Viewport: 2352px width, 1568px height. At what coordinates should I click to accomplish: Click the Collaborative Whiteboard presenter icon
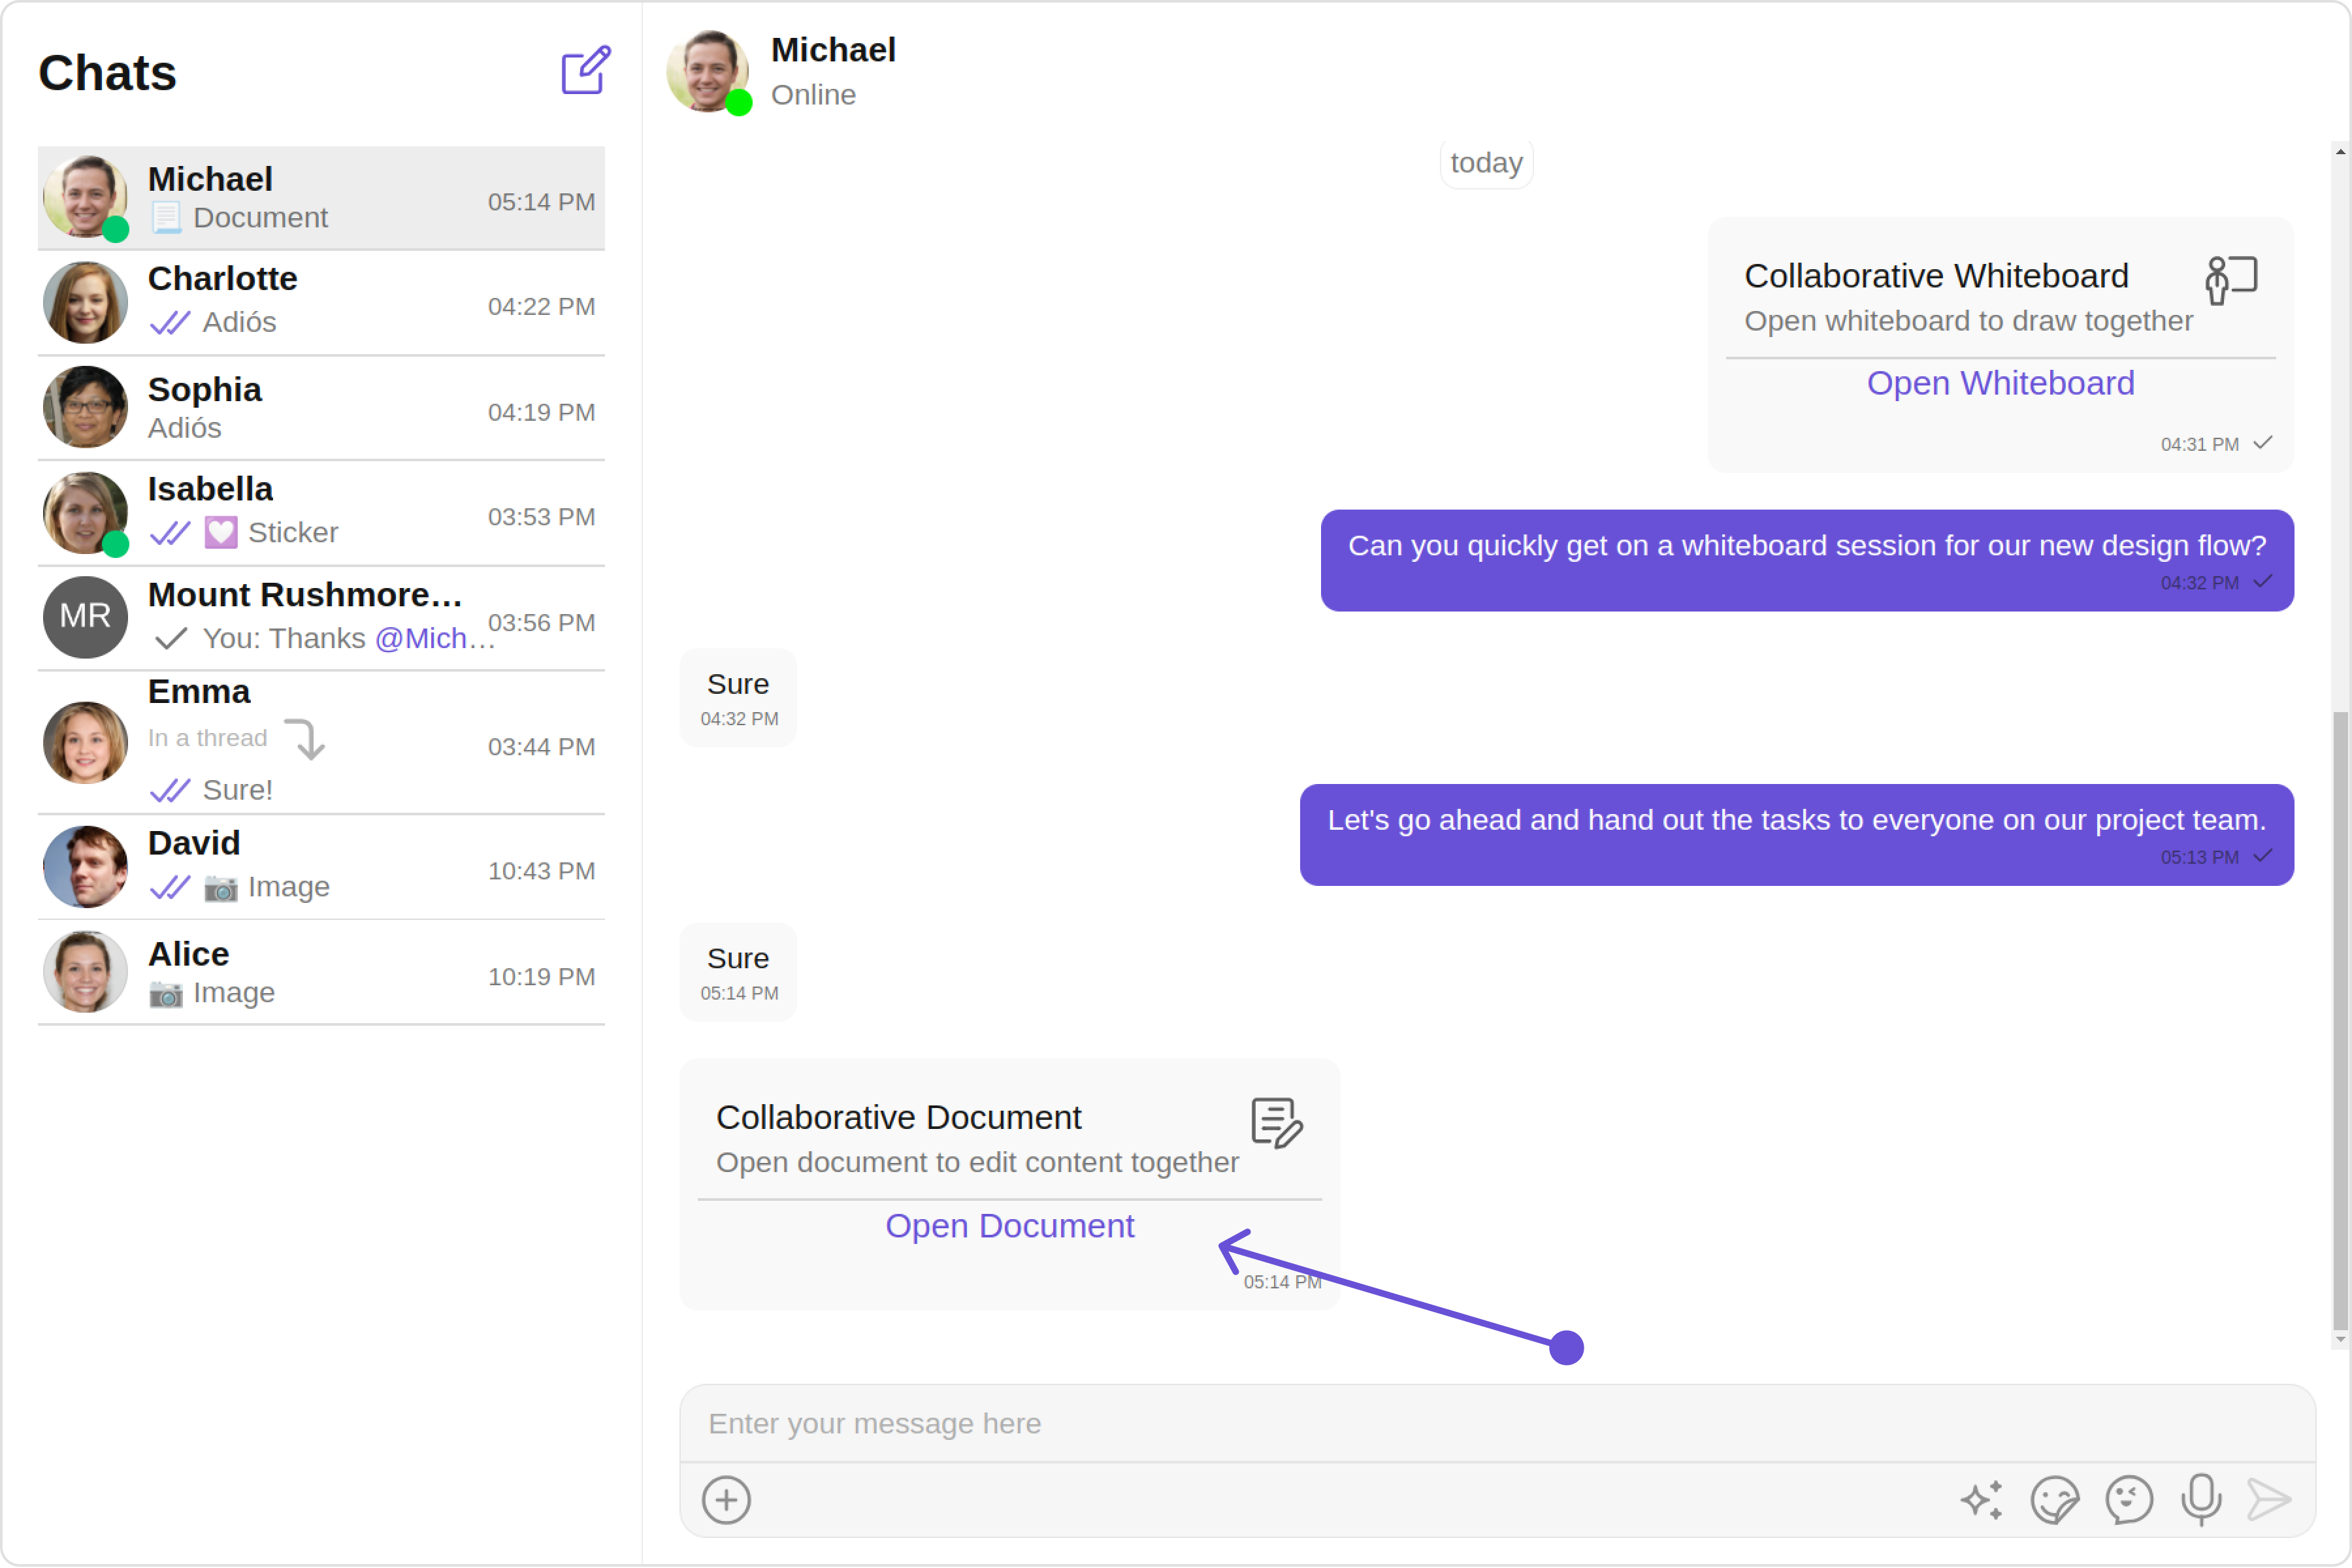click(x=2231, y=280)
